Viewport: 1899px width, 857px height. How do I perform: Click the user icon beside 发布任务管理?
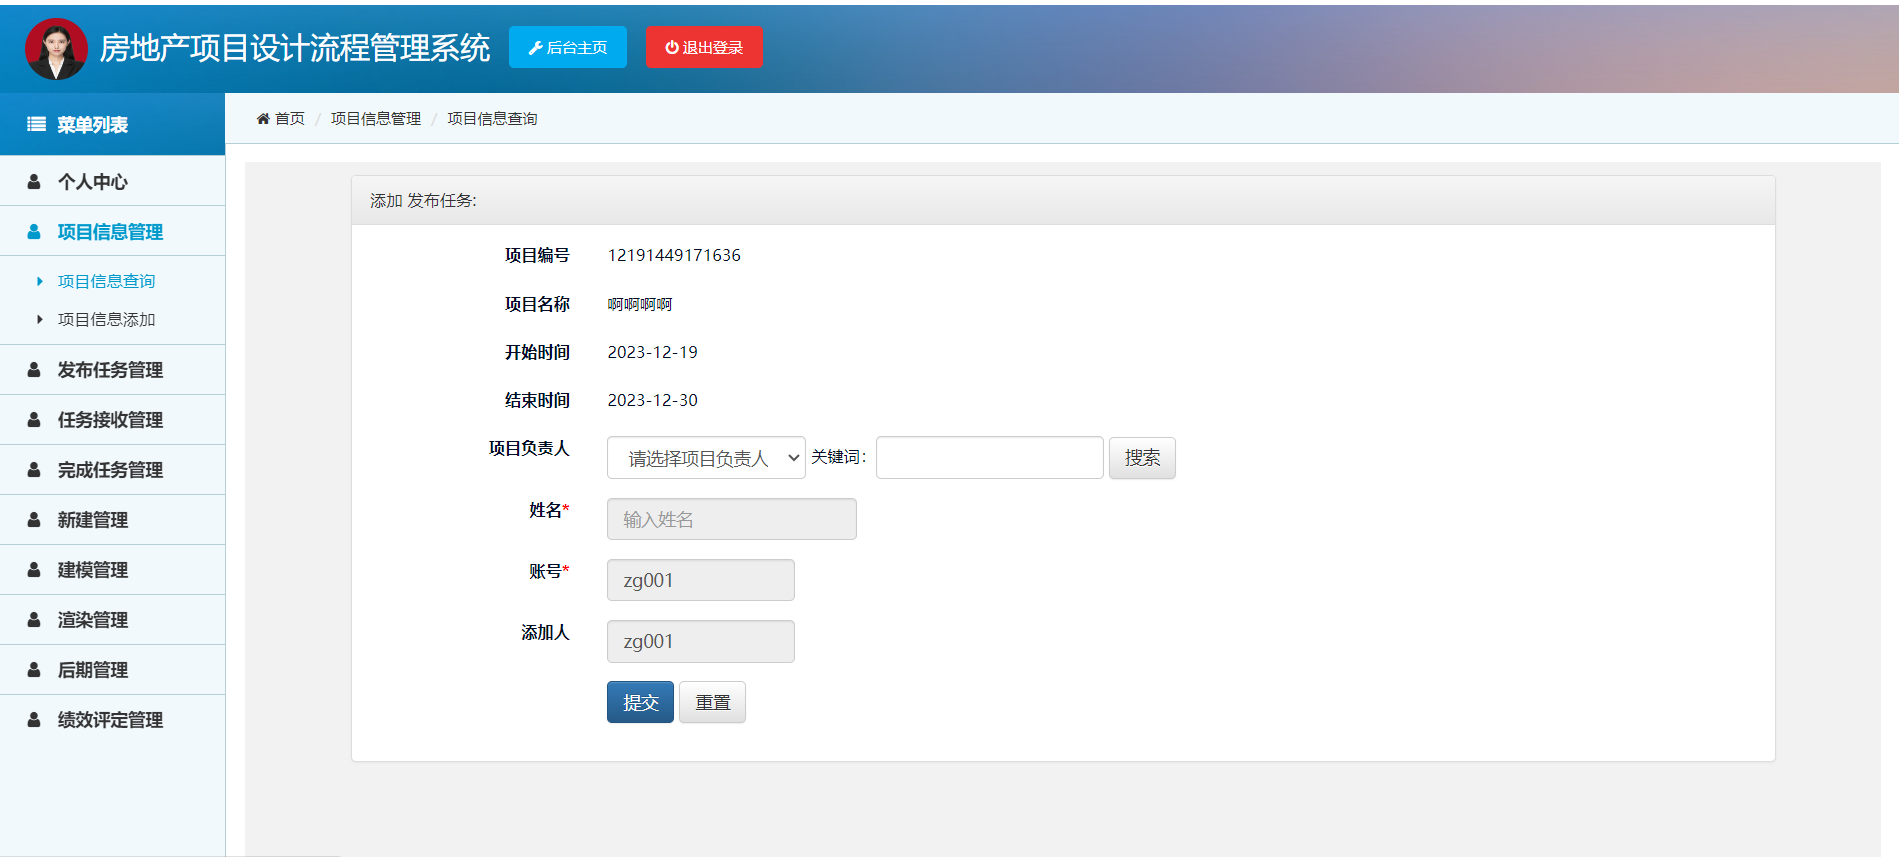tap(34, 369)
